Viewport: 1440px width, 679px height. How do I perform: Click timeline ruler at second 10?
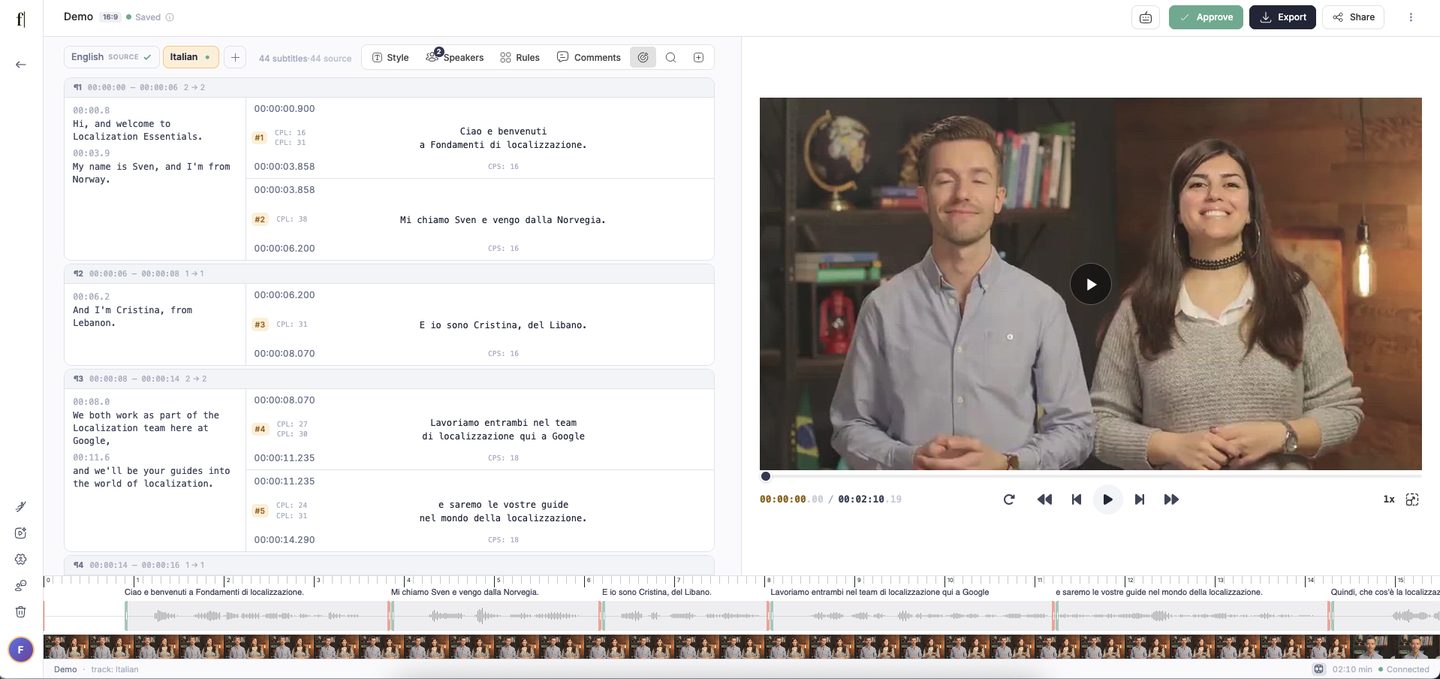click(949, 580)
